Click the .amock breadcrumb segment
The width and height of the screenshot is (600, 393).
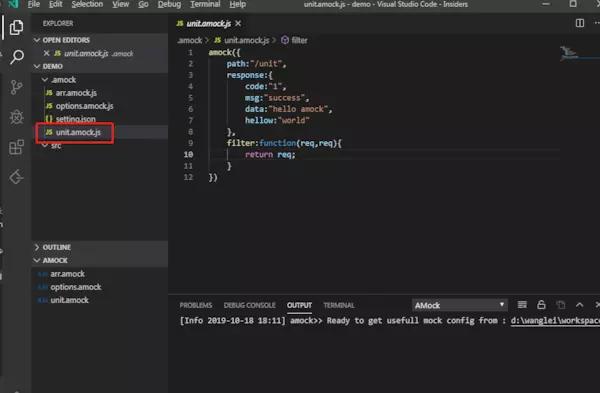(190, 40)
